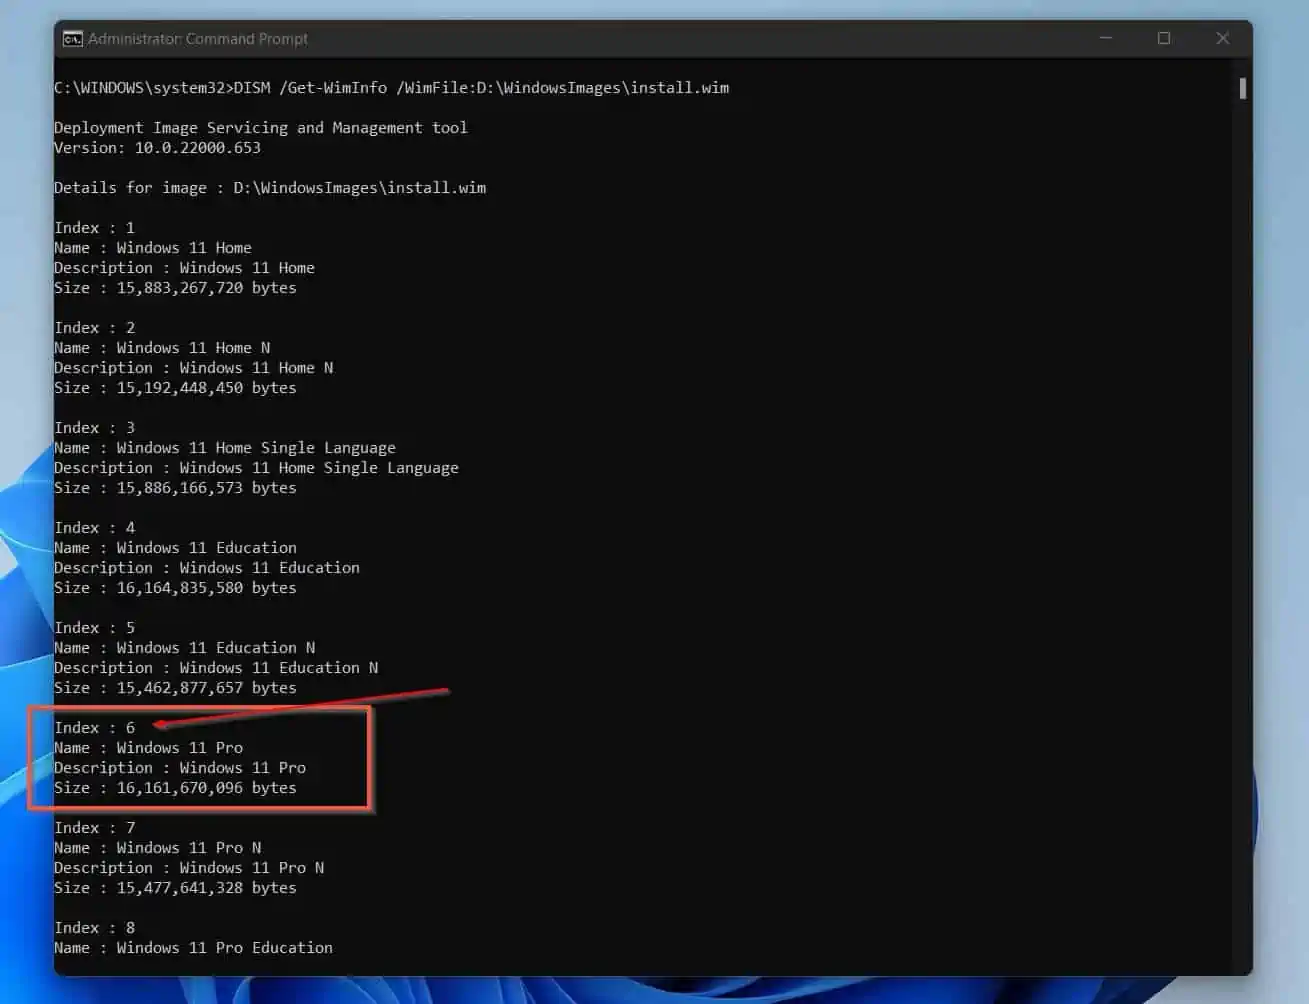Click the "Index : 1" line
1309x1004 pixels.
tap(94, 228)
